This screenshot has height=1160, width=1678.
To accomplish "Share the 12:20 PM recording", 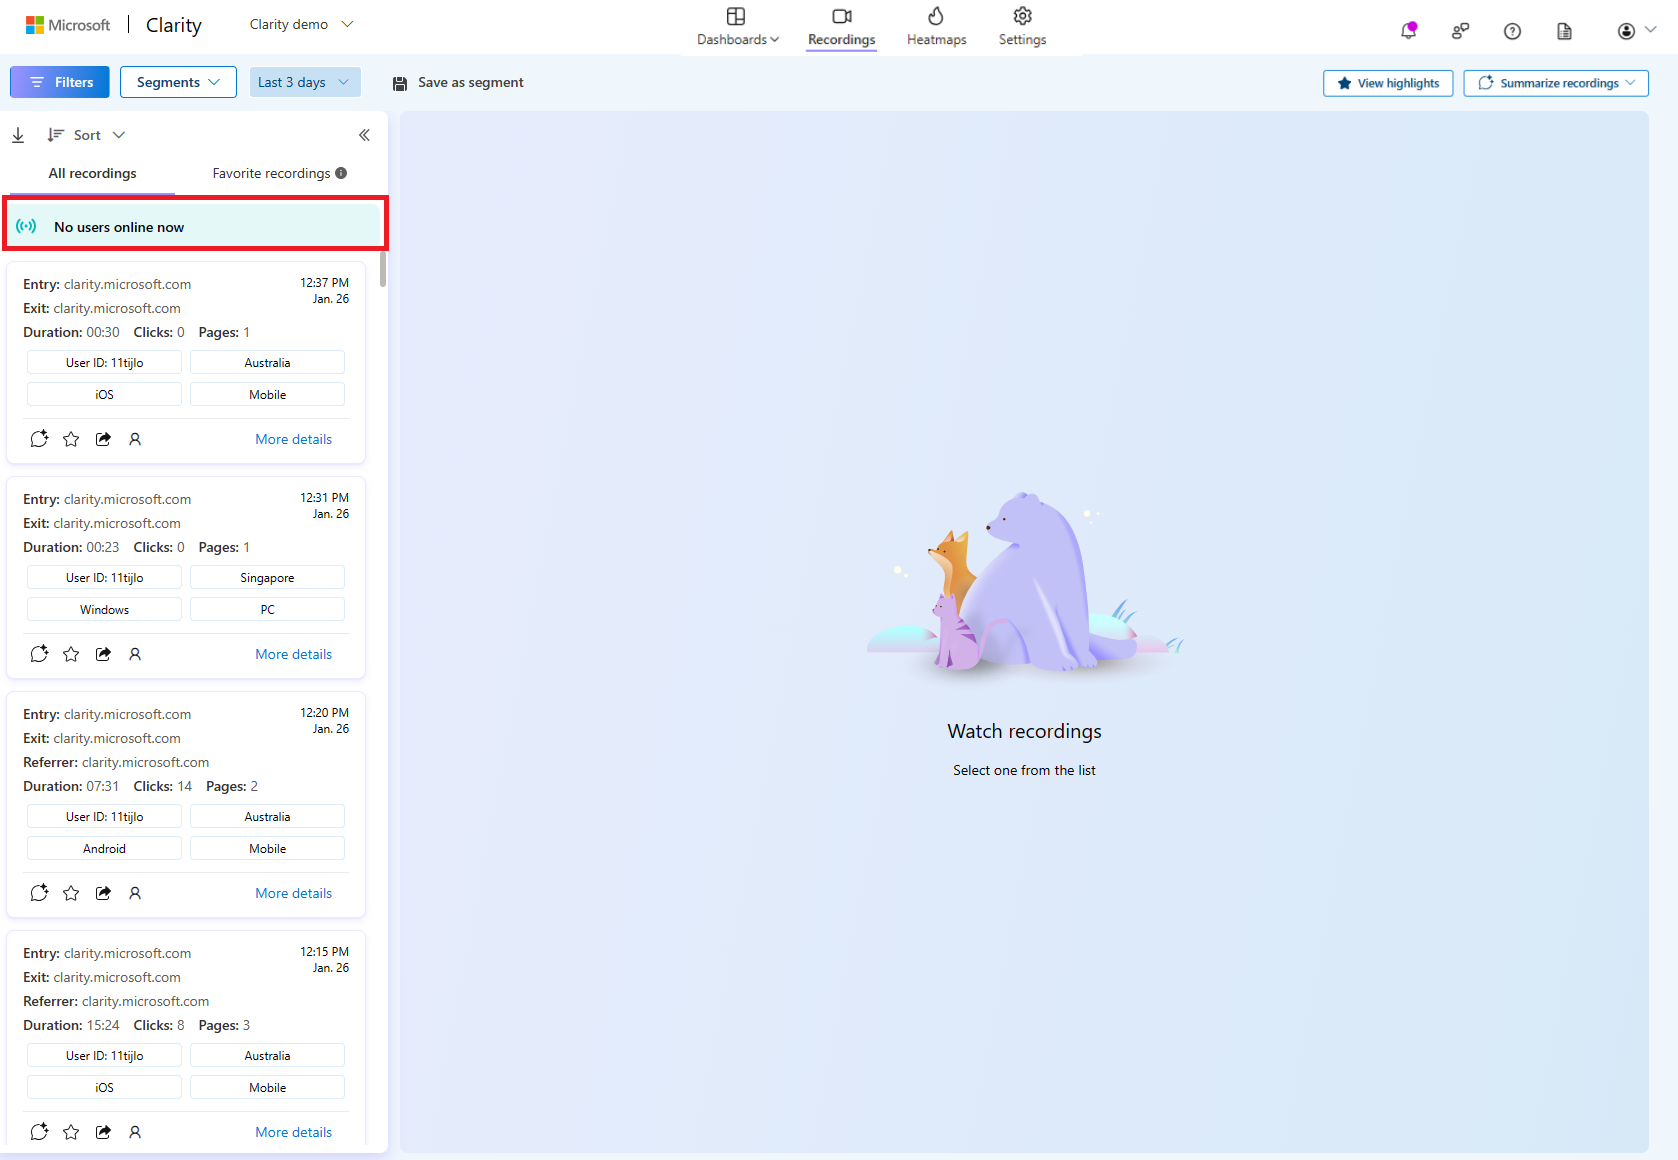I will tap(103, 893).
